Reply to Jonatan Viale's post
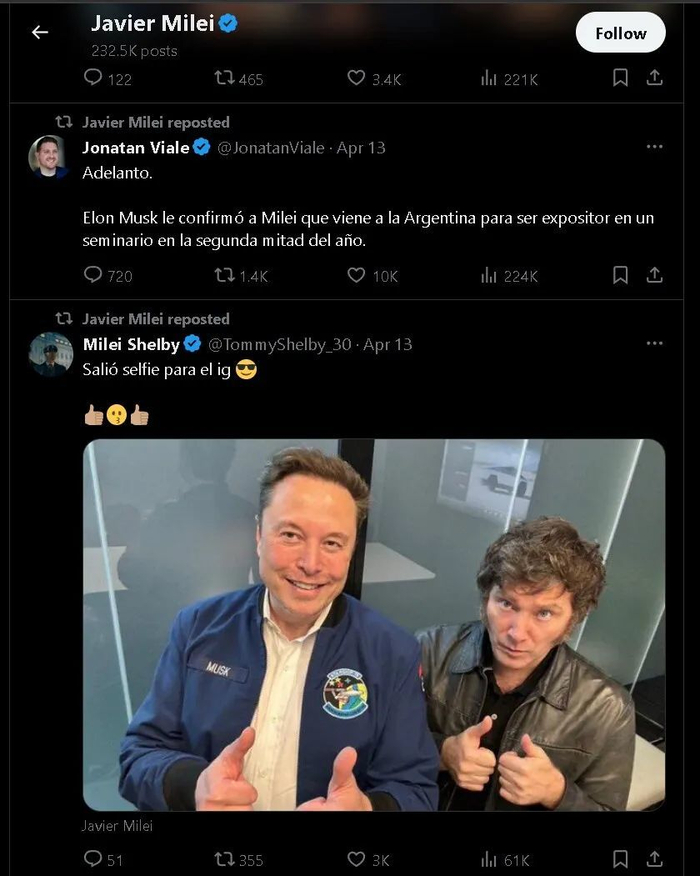The height and width of the screenshot is (876, 700). [93, 275]
